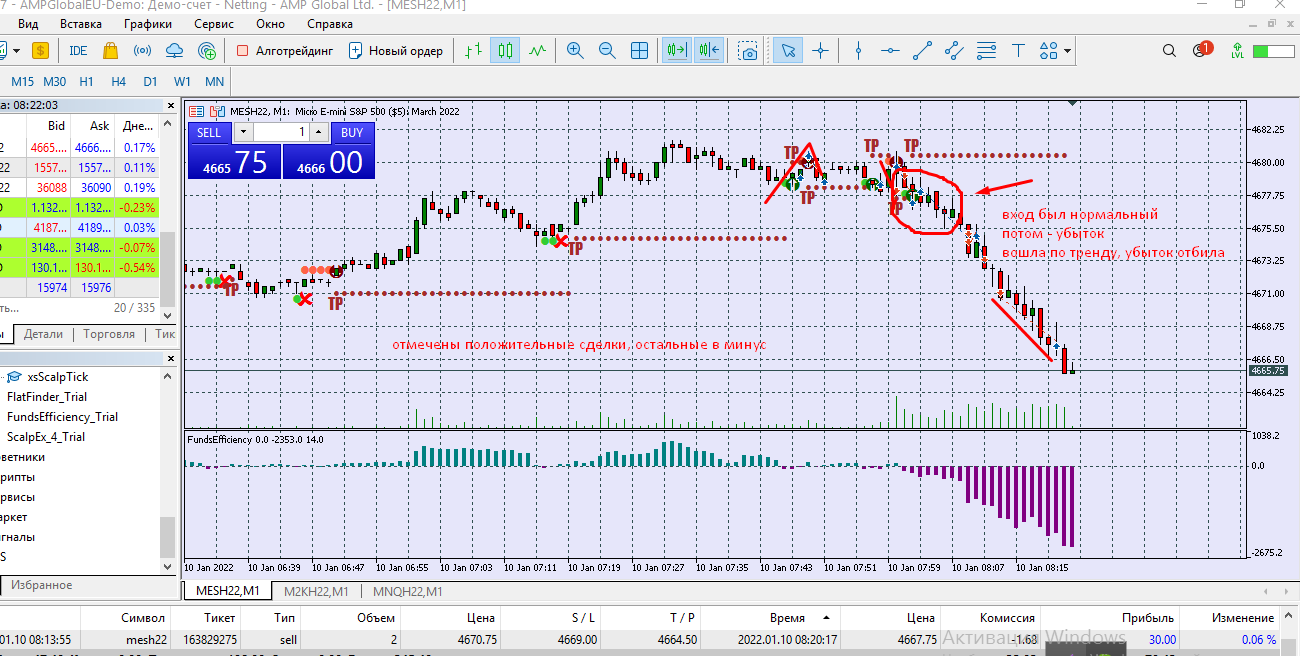The image size is (1300, 656).
Task: Click the volume input field showing 1
Action: [x=281, y=132]
